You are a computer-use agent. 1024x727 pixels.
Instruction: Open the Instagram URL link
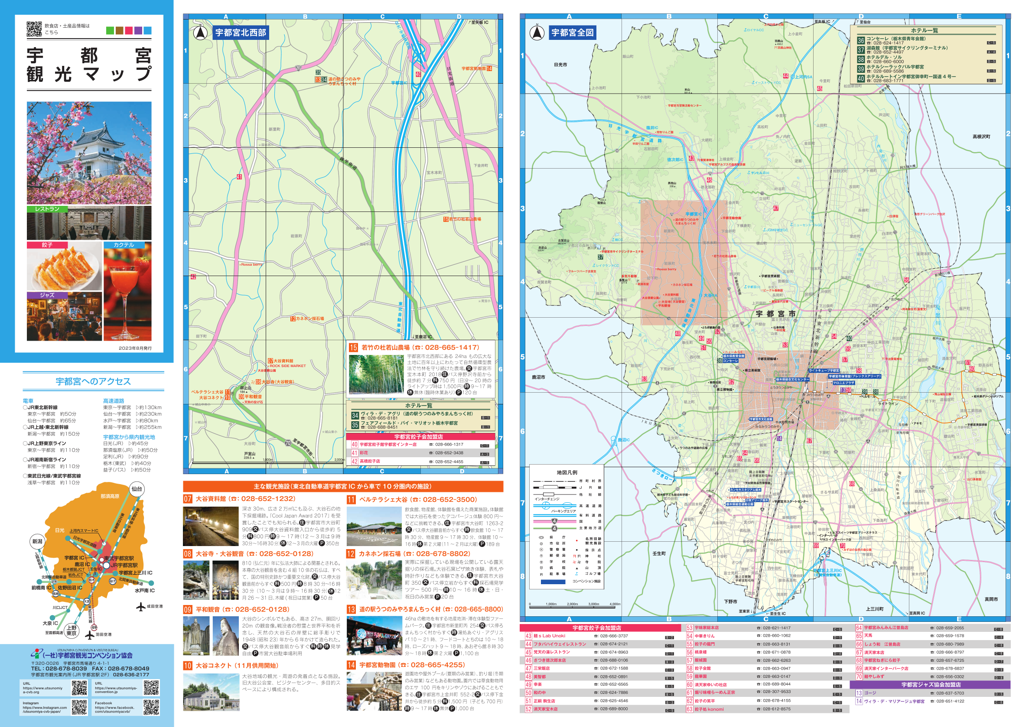(x=44, y=709)
